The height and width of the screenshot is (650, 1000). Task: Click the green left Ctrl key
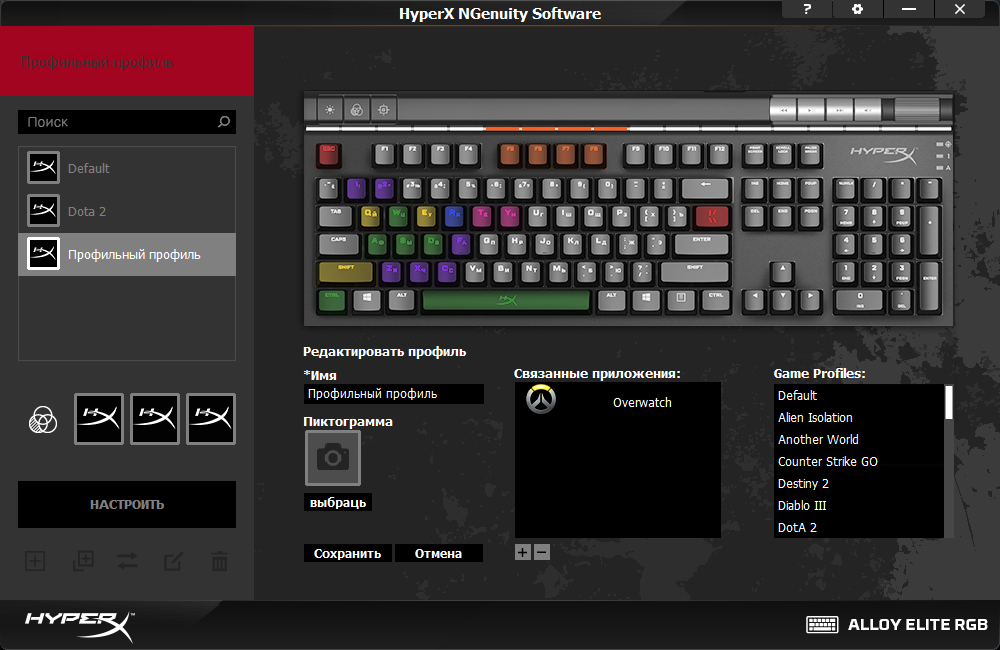[332, 300]
